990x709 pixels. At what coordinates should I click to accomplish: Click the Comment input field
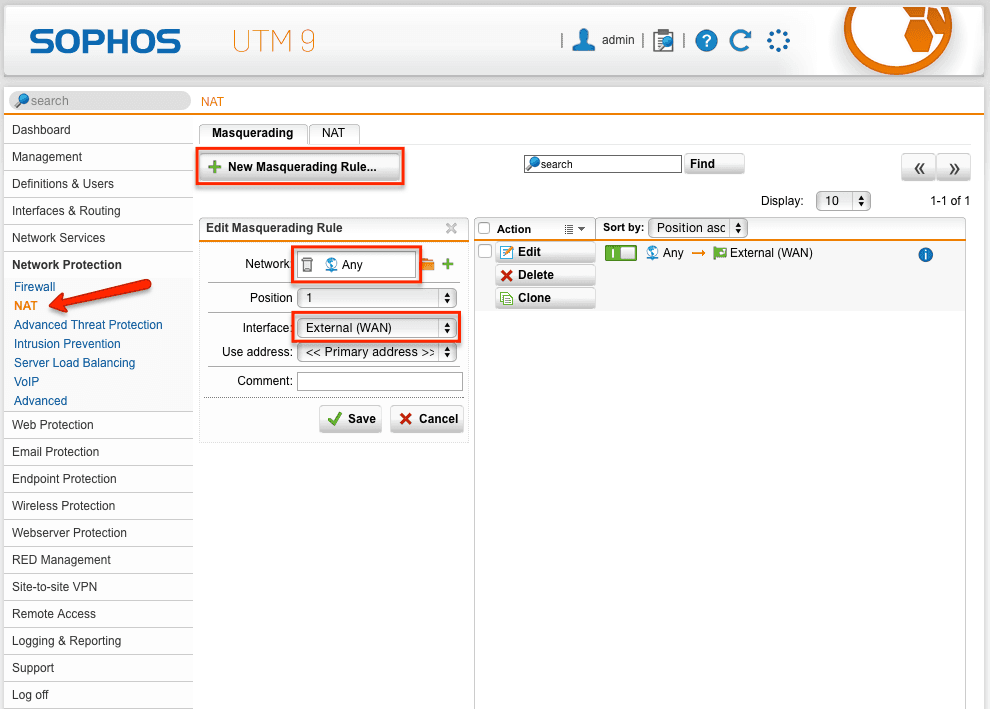[x=380, y=381]
